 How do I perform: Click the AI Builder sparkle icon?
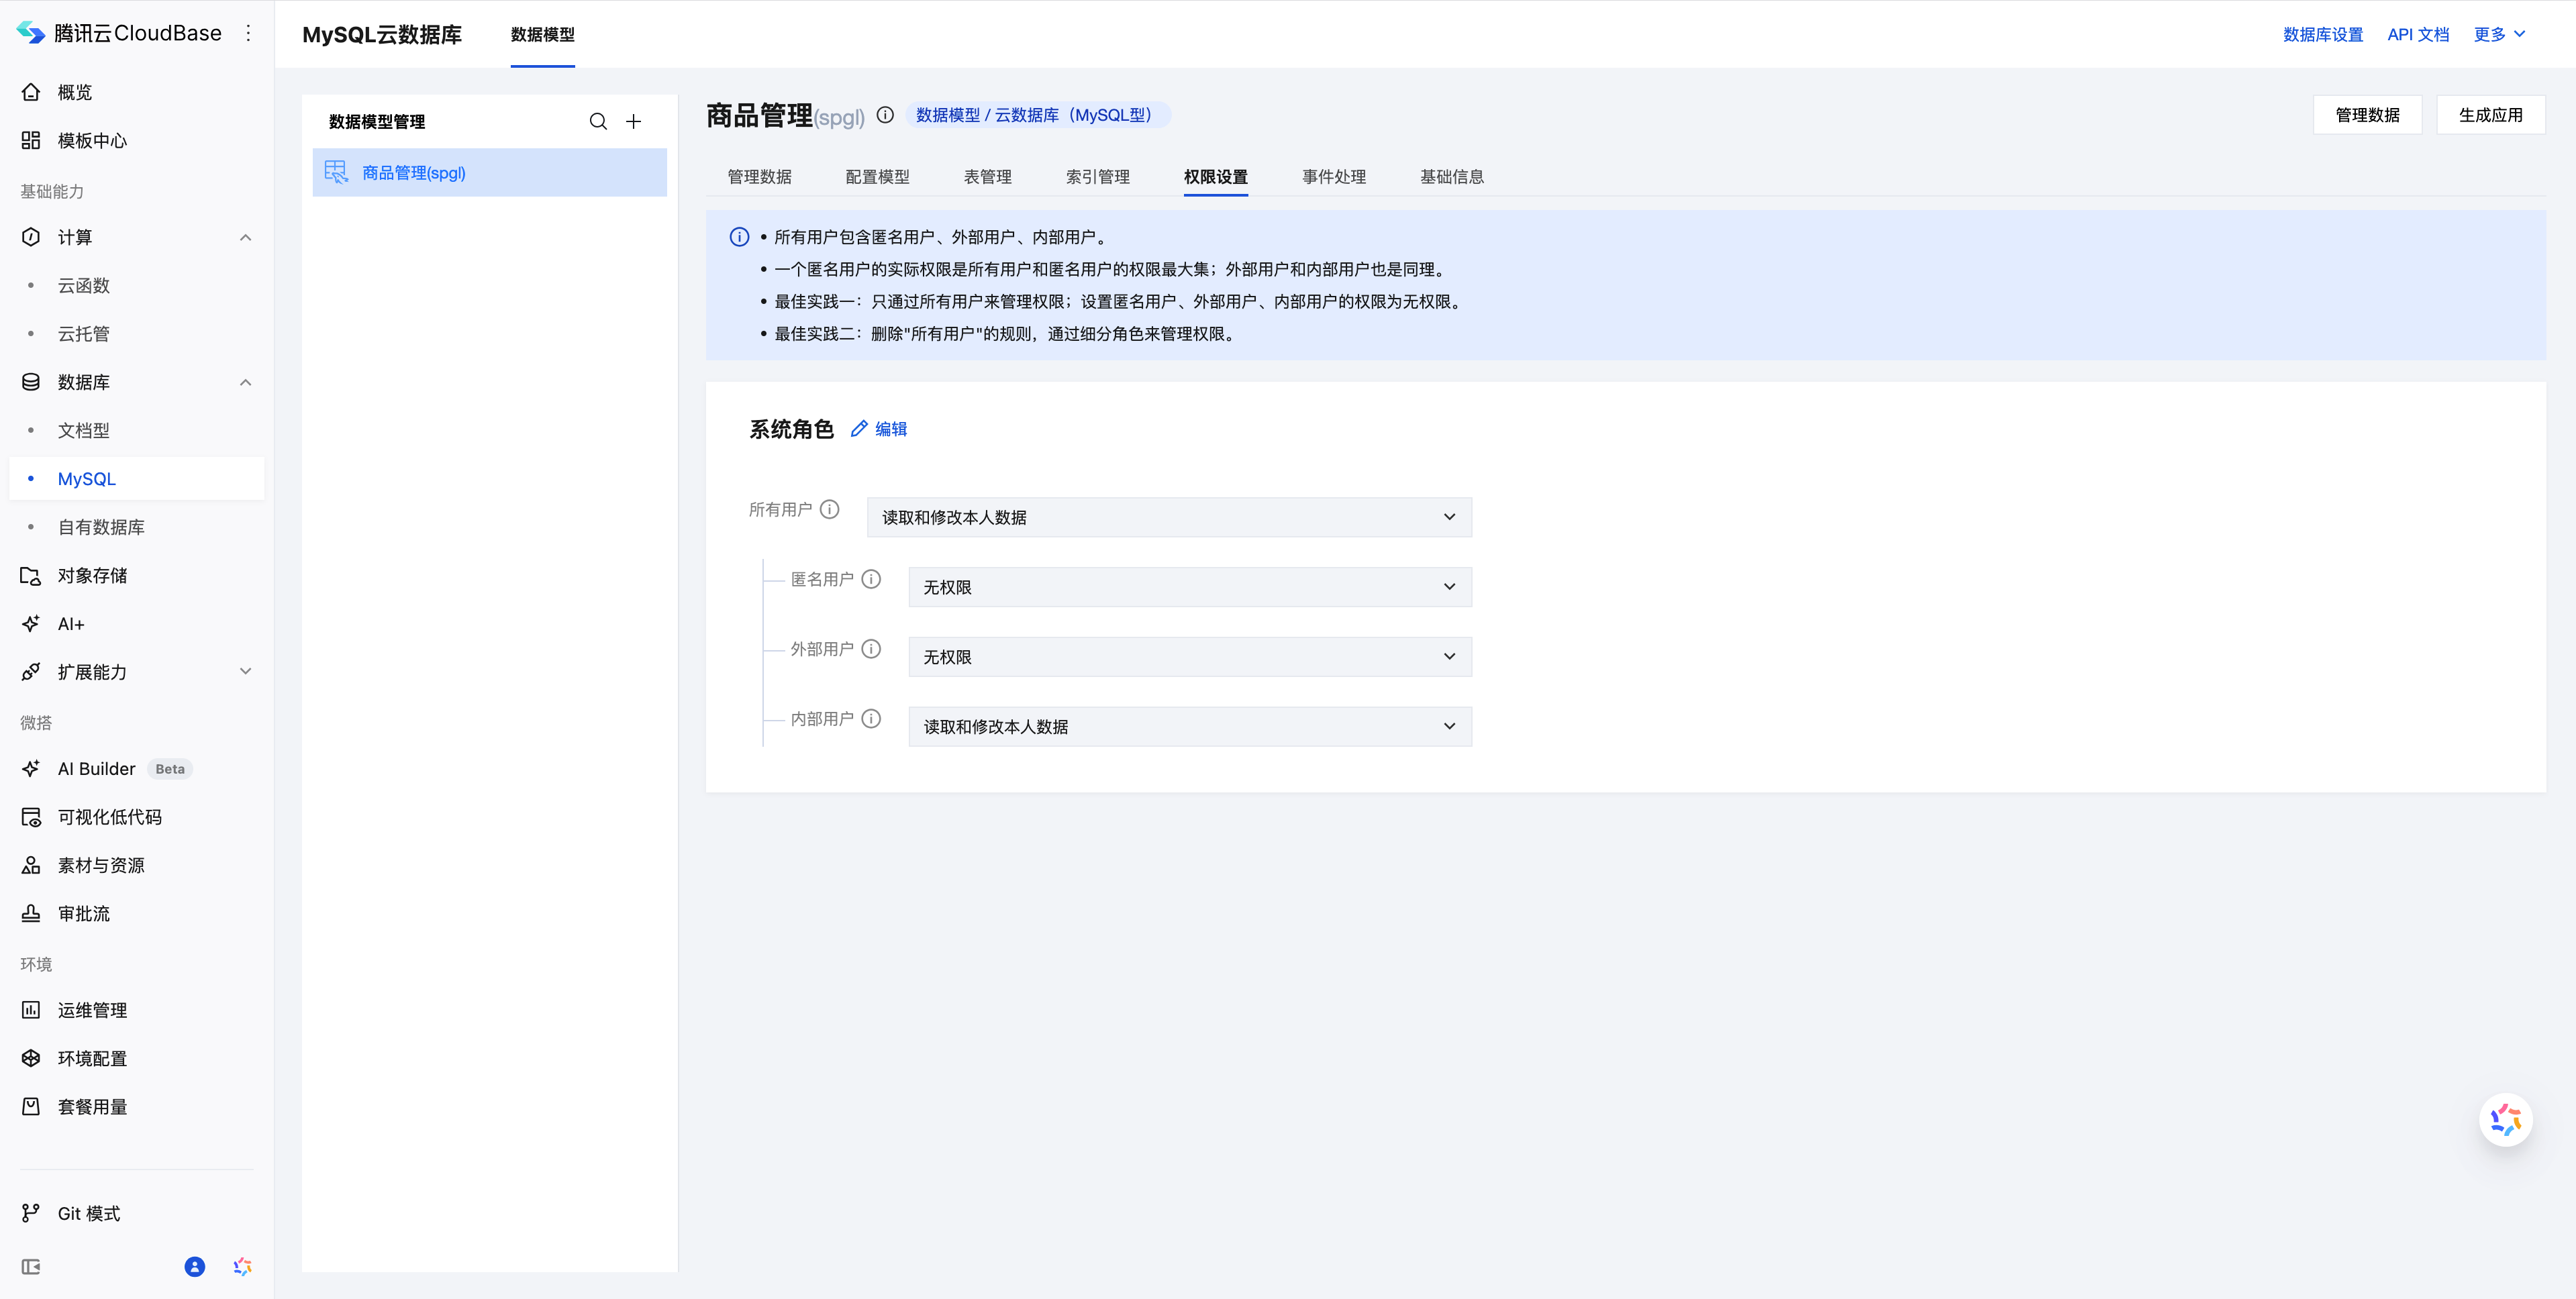(x=31, y=768)
